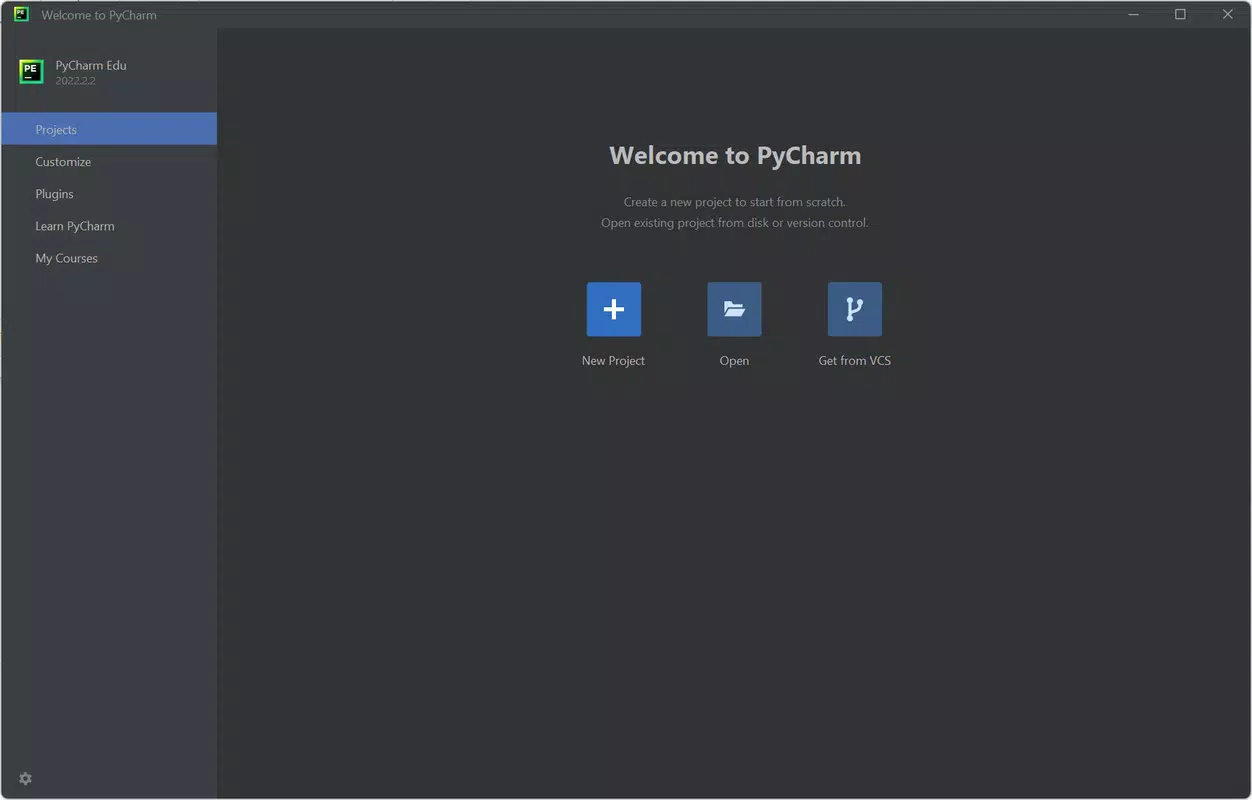Switch to the Customize tab
The height and width of the screenshot is (800, 1252).
pos(109,161)
